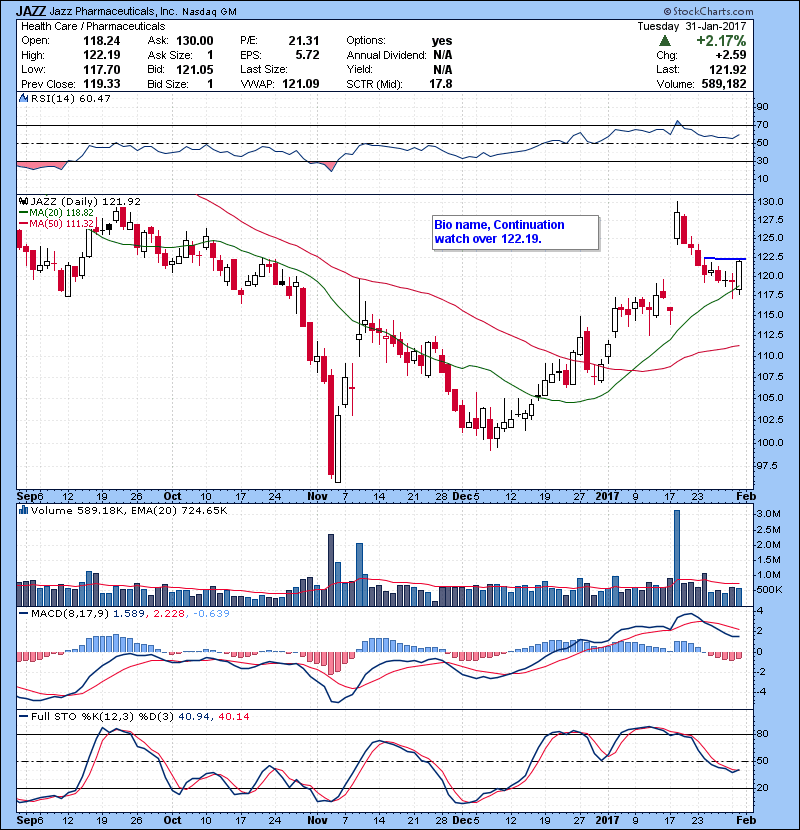Click the JAZZ ticker symbol in the header
800x830 pixels.
31,11
